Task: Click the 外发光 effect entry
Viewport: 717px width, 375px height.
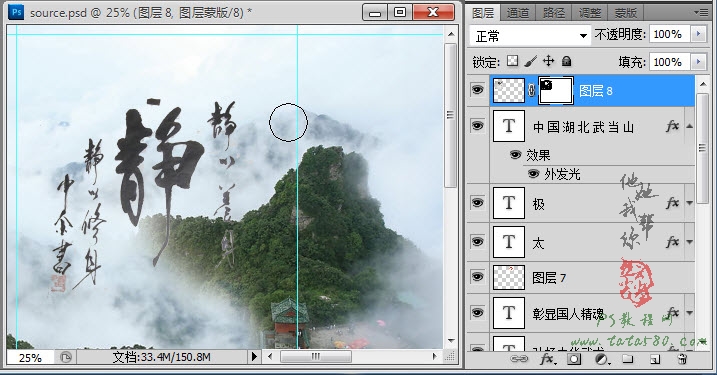Action: [562, 174]
